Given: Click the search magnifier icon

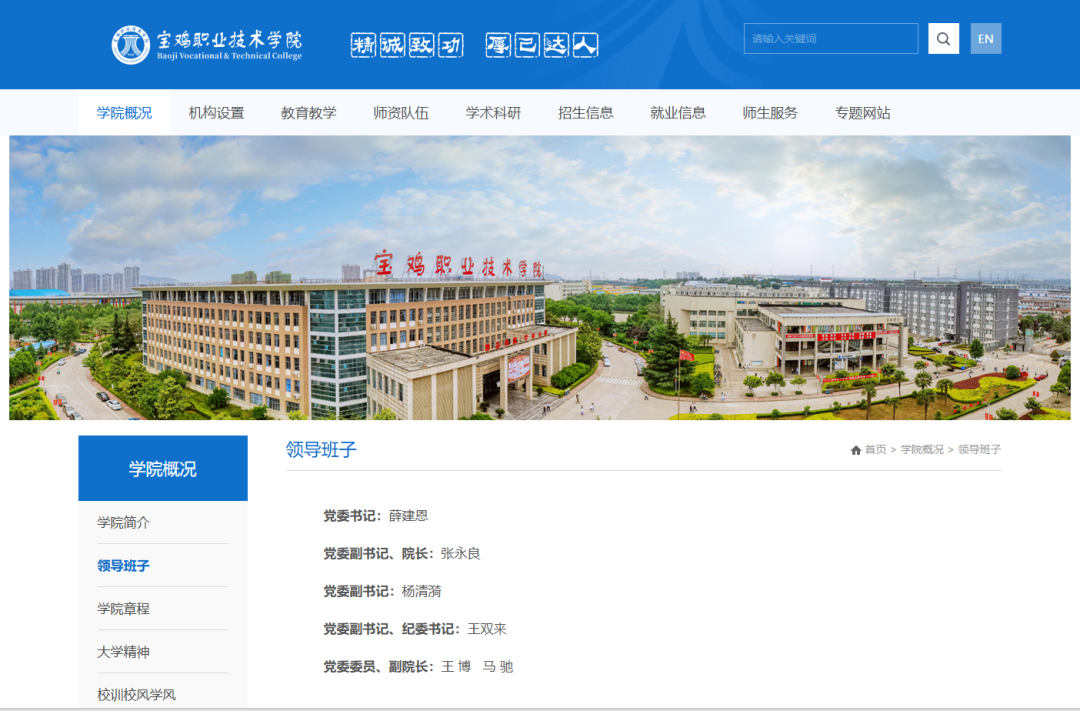Looking at the screenshot, I should (x=942, y=38).
